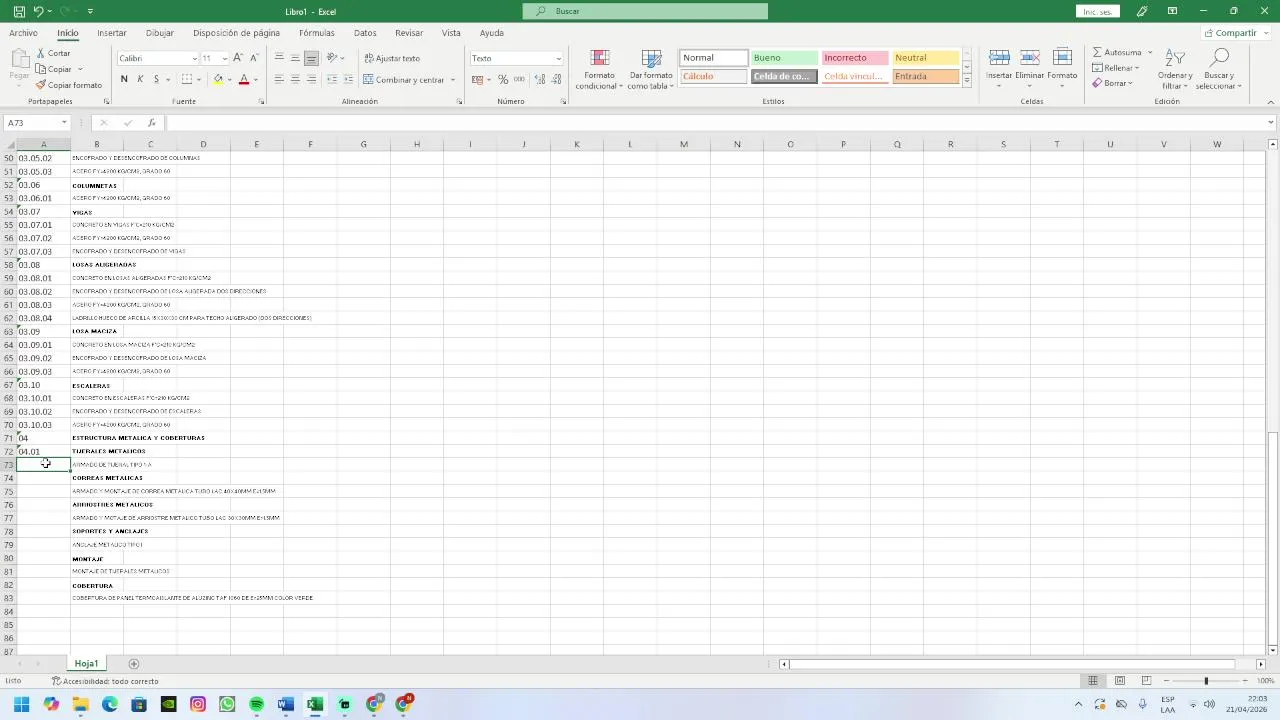The width and height of the screenshot is (1280, 720).
Task: Select the Hoja1 sheet tab
Action: pyautogui.click(x=86, y=664)
